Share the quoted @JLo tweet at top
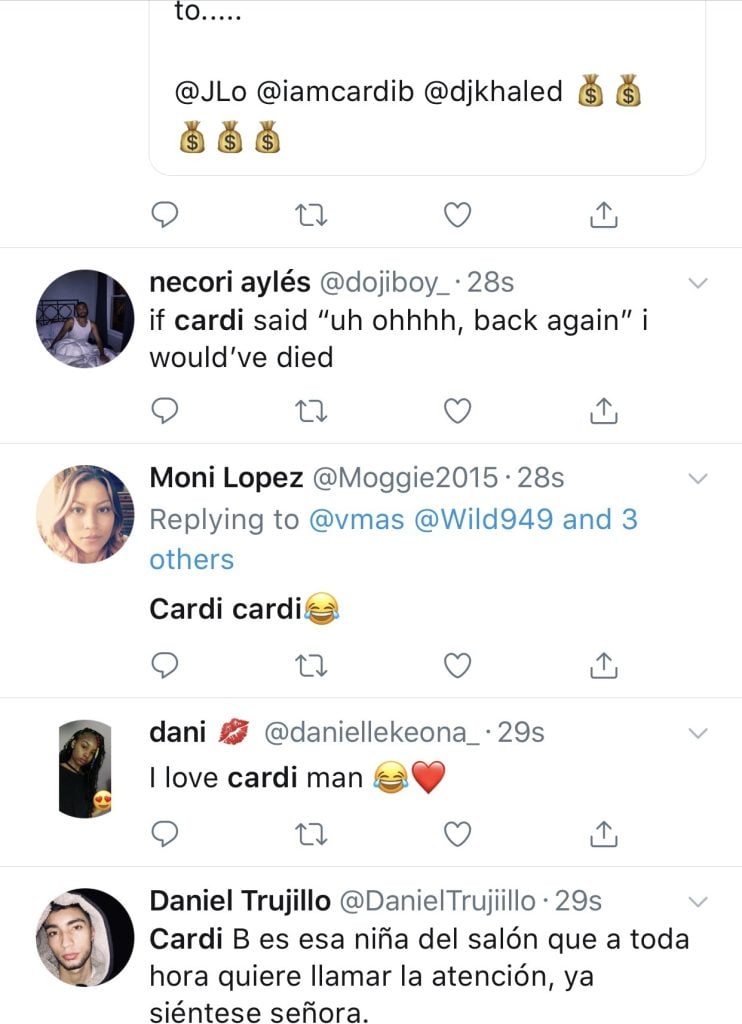Viewport: 742px width, 1024px height. tap(604, 214)
